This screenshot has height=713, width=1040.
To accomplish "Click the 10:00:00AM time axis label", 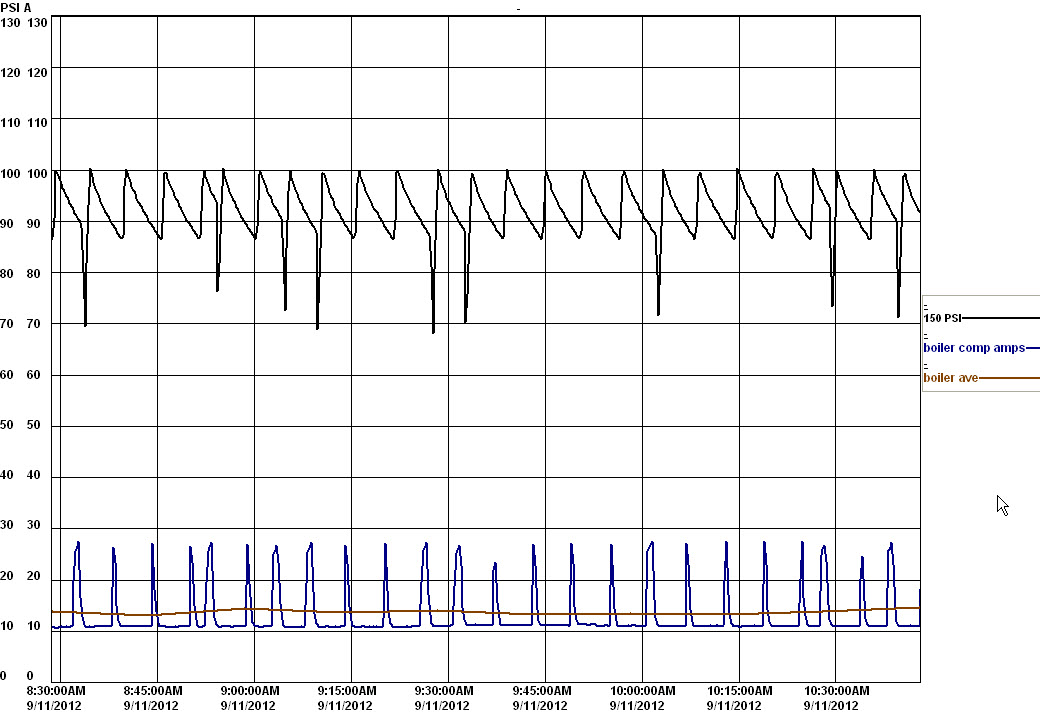I will tap(642, 691).
